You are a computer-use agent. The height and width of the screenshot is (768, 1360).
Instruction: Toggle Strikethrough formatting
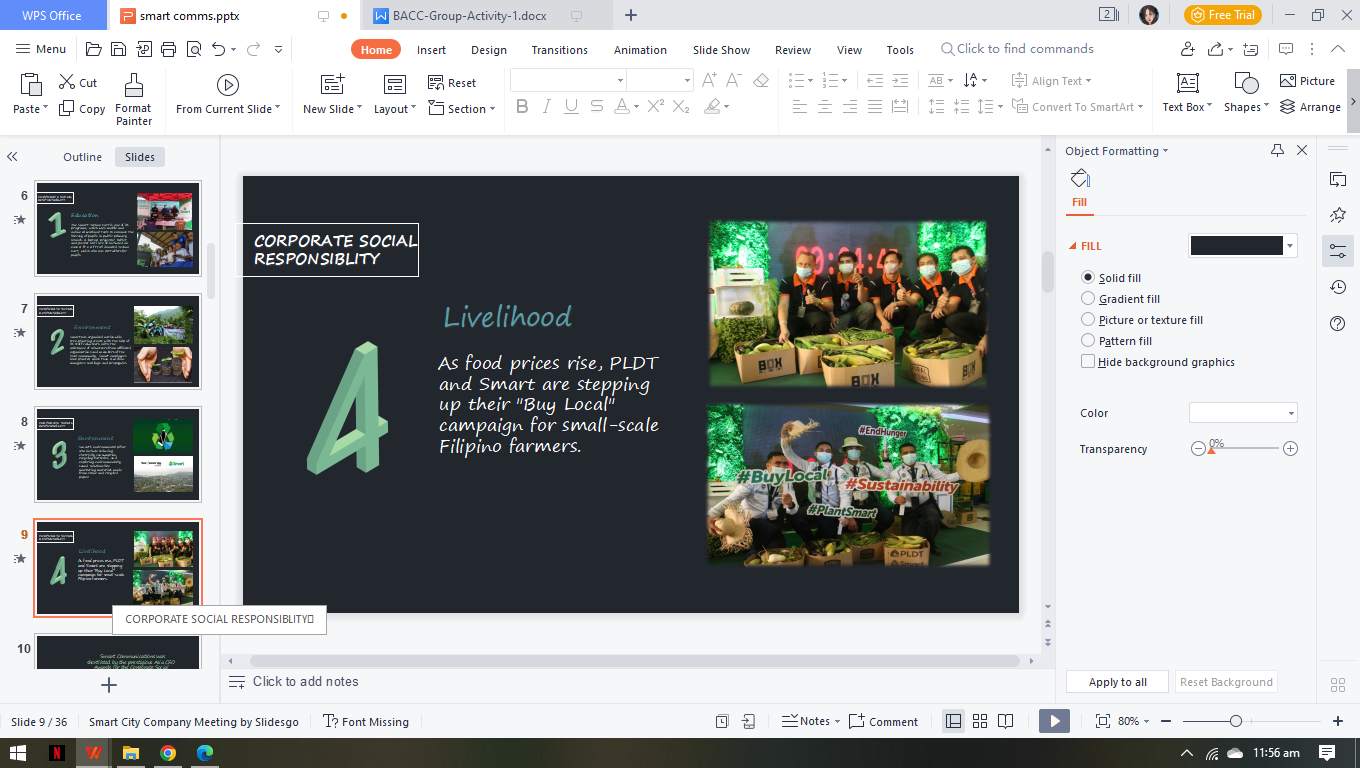click(x=596, y=106)
